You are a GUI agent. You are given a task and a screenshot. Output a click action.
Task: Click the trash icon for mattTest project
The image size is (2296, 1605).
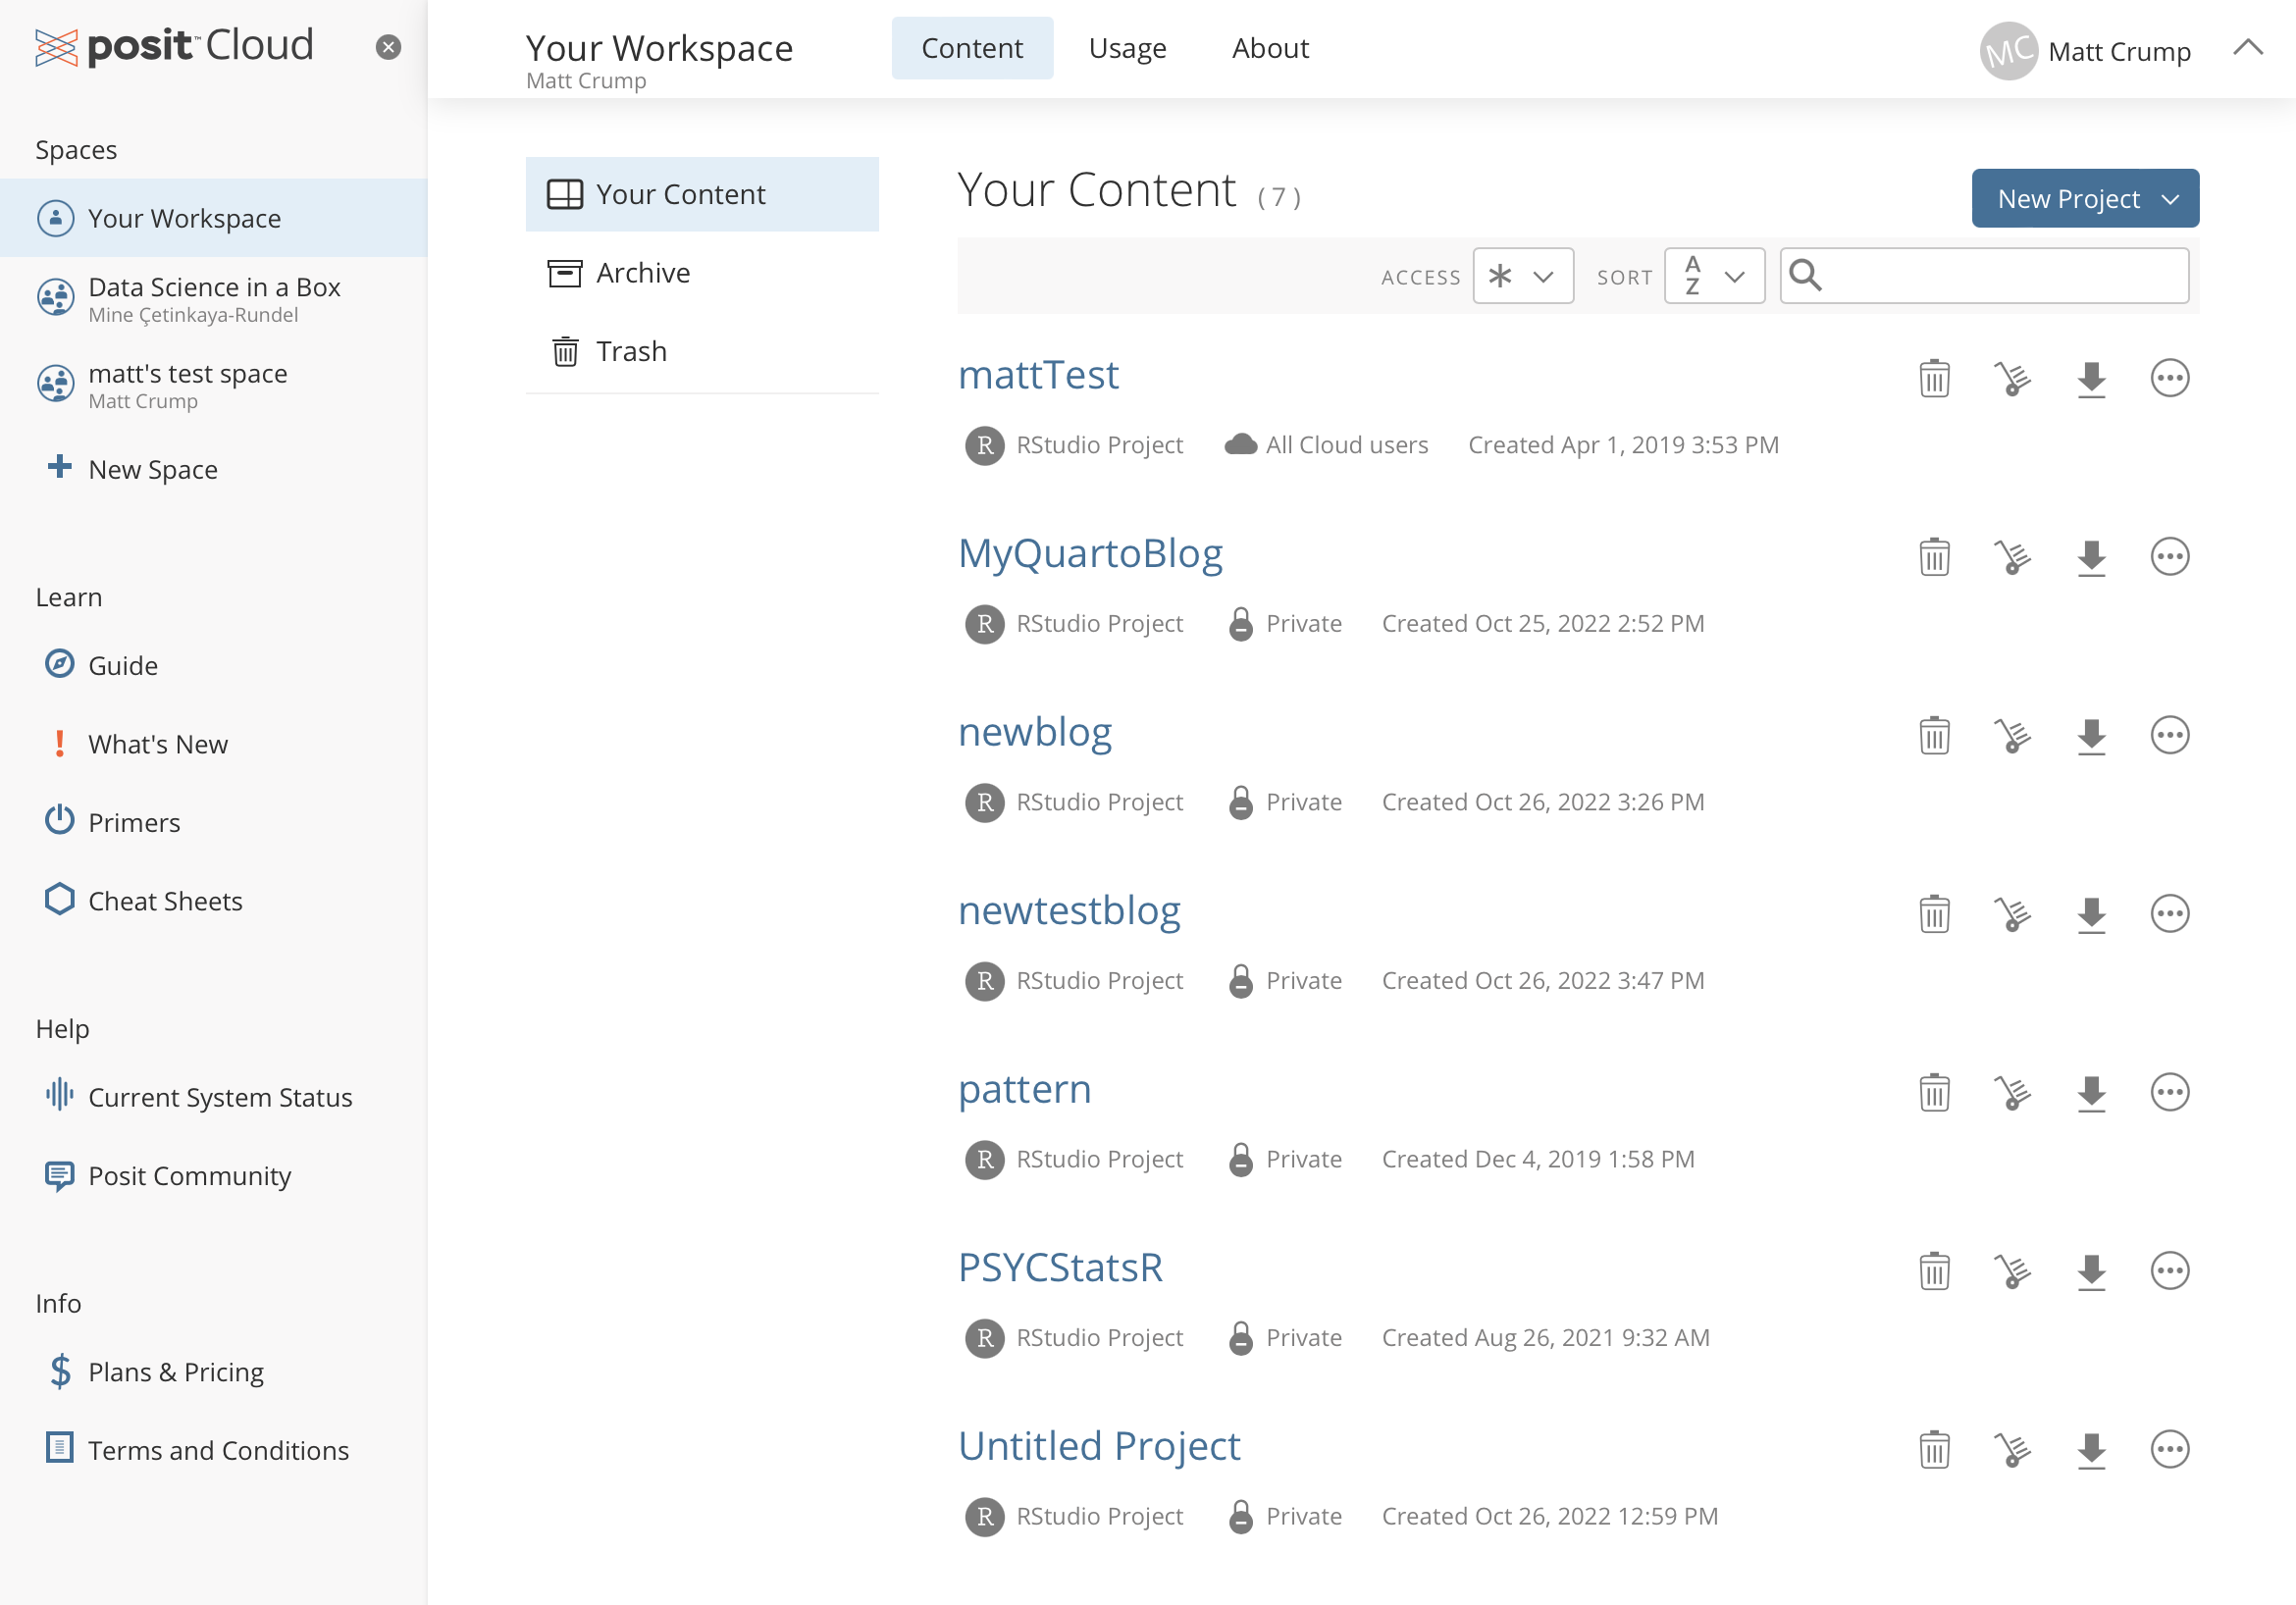[x=1934, y=378]
